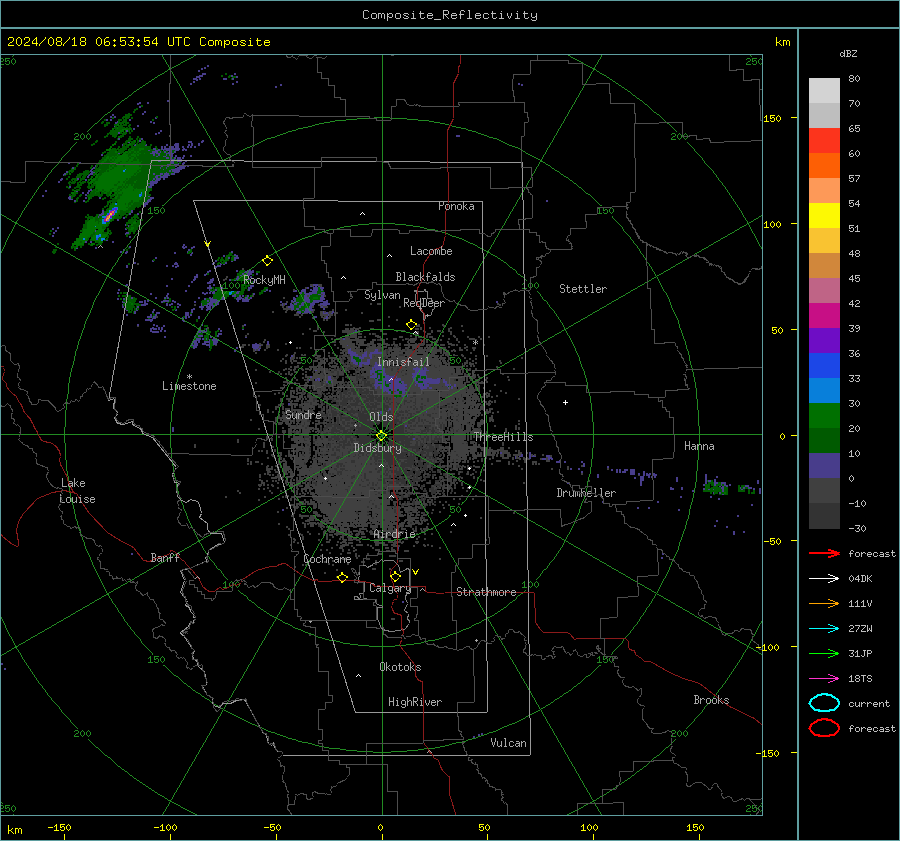Click the red forecast arrow in legend

(824, 553)
